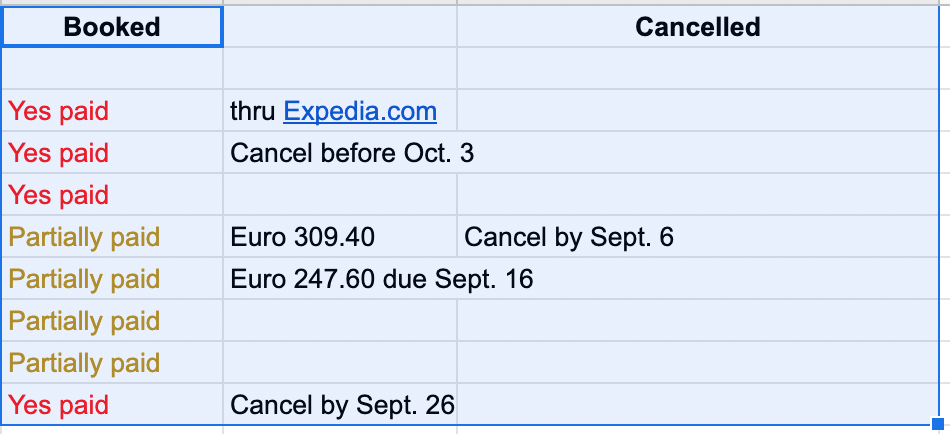Select the empty Cancelled-column cell in the Expedia.com row
Screen dimensions: 950x434
[x=698, y=110]
